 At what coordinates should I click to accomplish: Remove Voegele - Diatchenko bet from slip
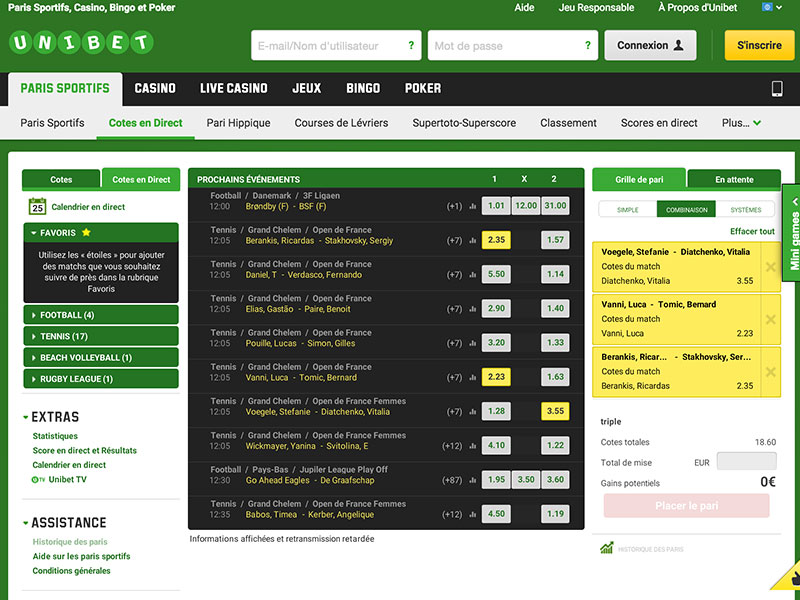(770, 267)
